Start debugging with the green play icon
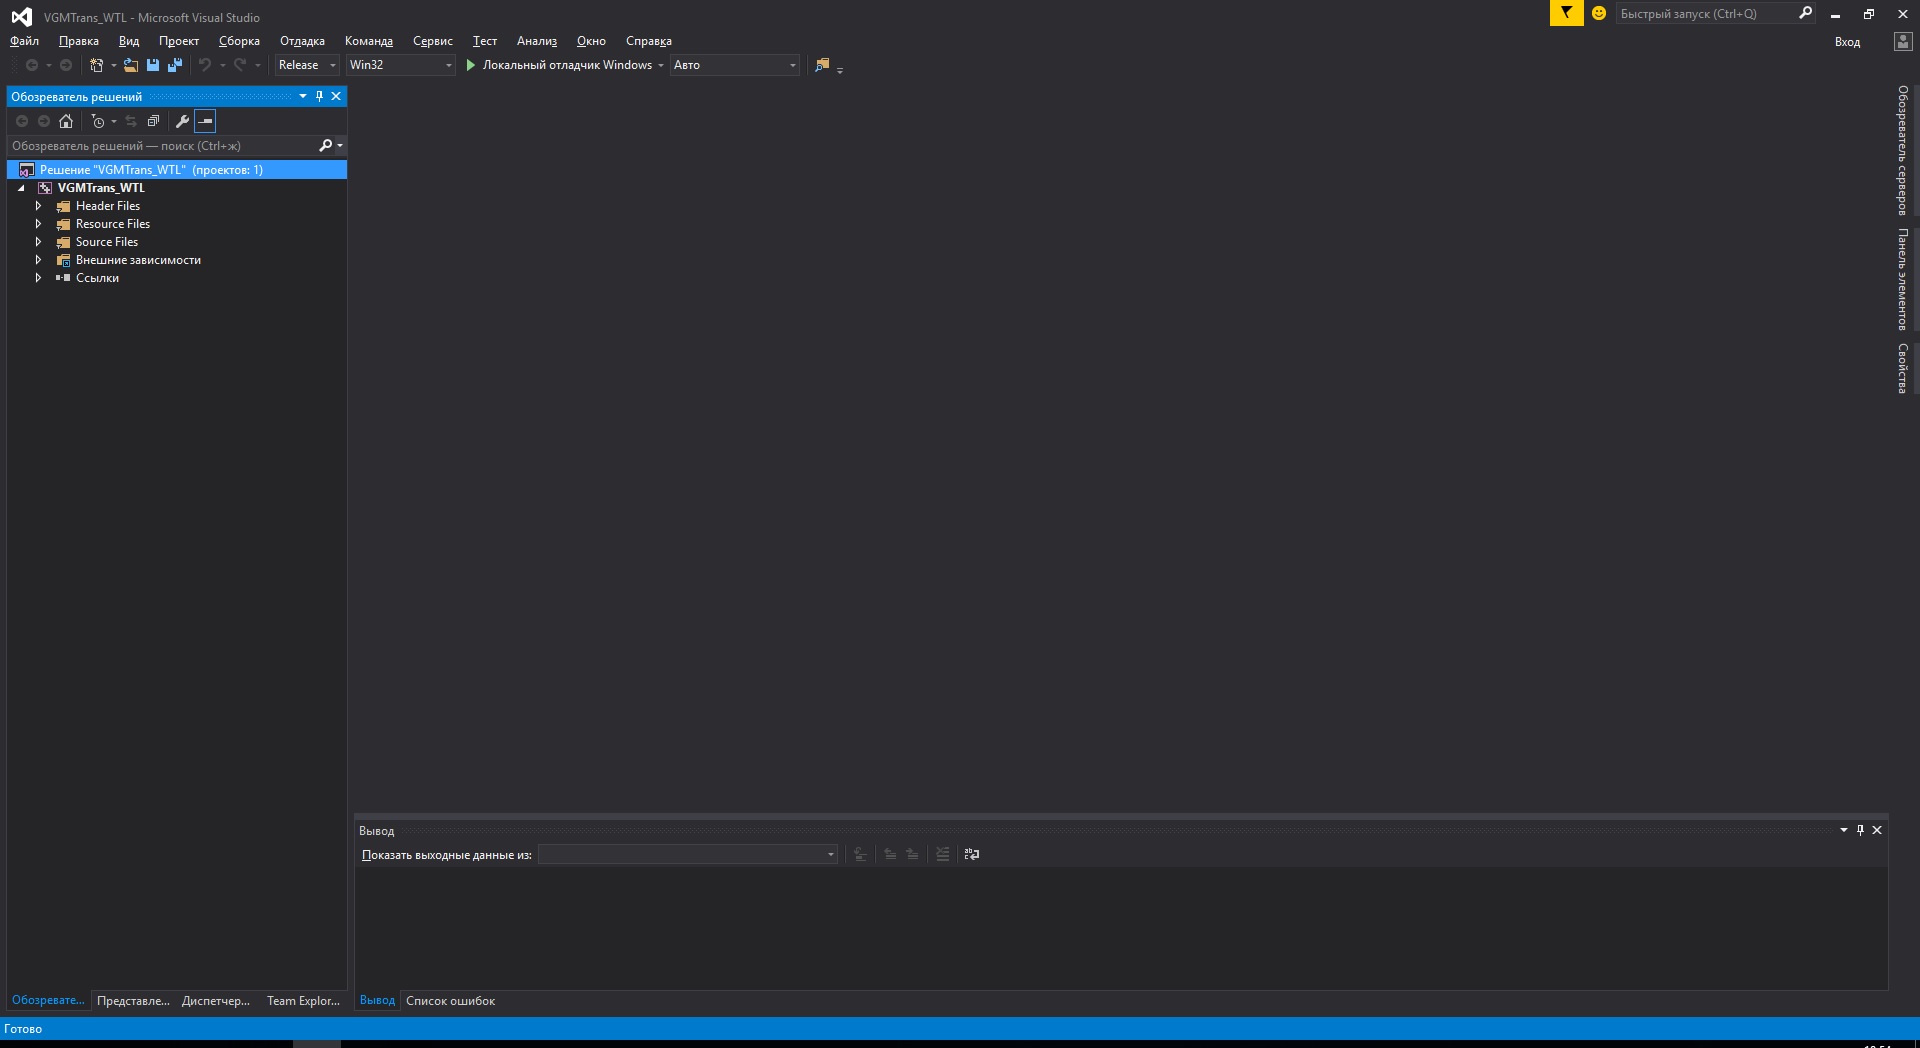 (471, 65)
